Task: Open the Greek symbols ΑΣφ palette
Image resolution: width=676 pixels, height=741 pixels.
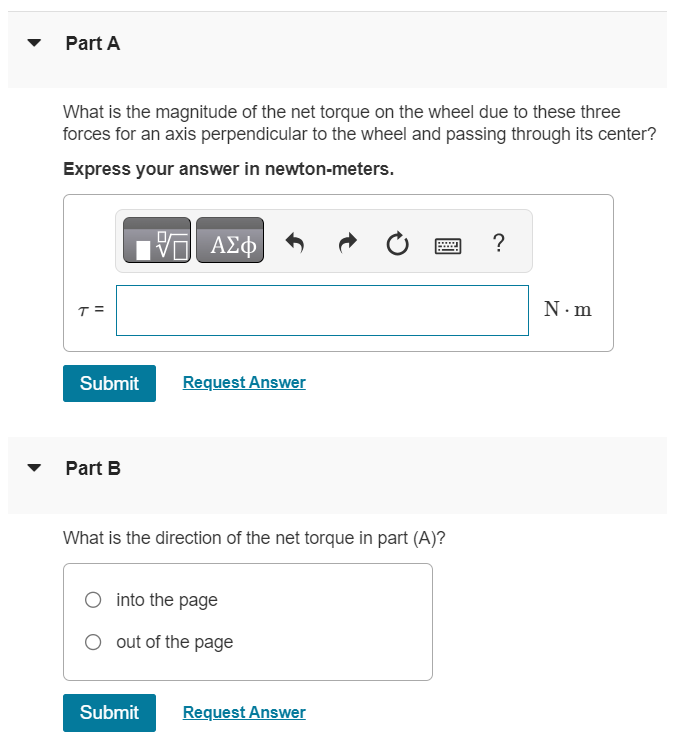Action: click(230, 240)
